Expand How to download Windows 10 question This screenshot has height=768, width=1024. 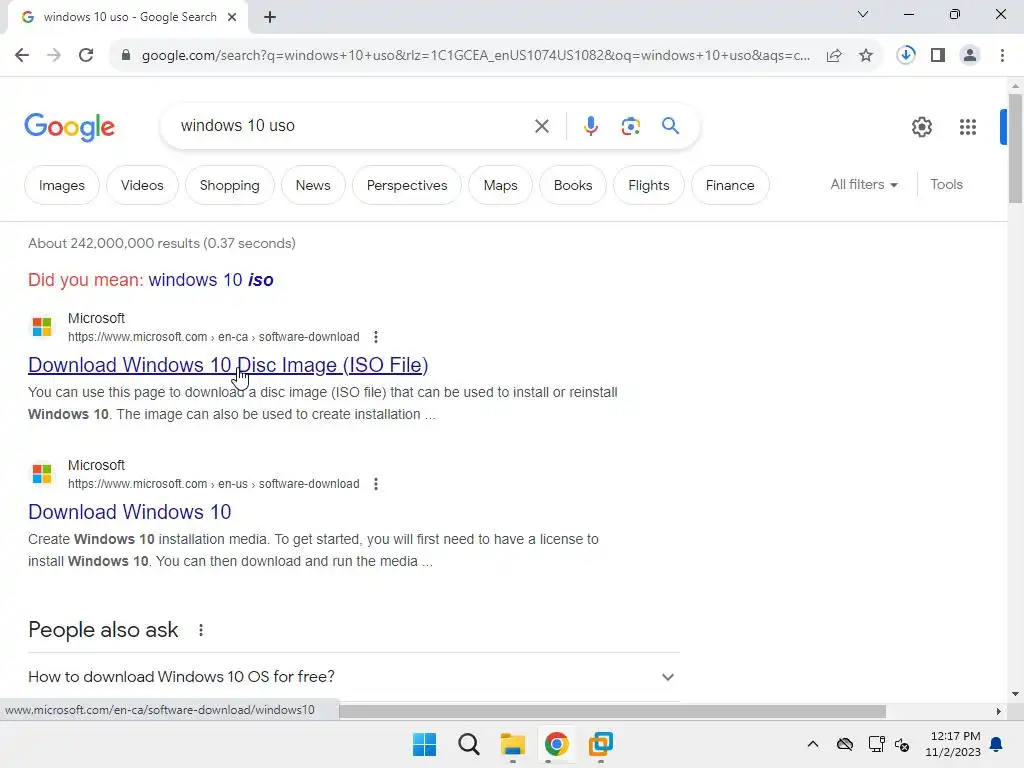pyautogui.click(x=353, y=677)
